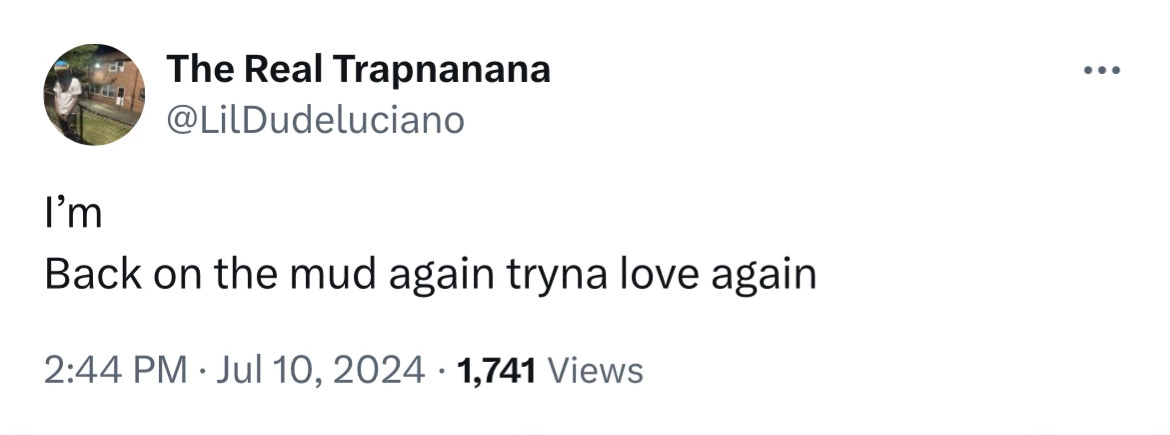Click the word "love" in the tweet
Image resolution: width=1170 pixels, height=435 pixels.
669,274
